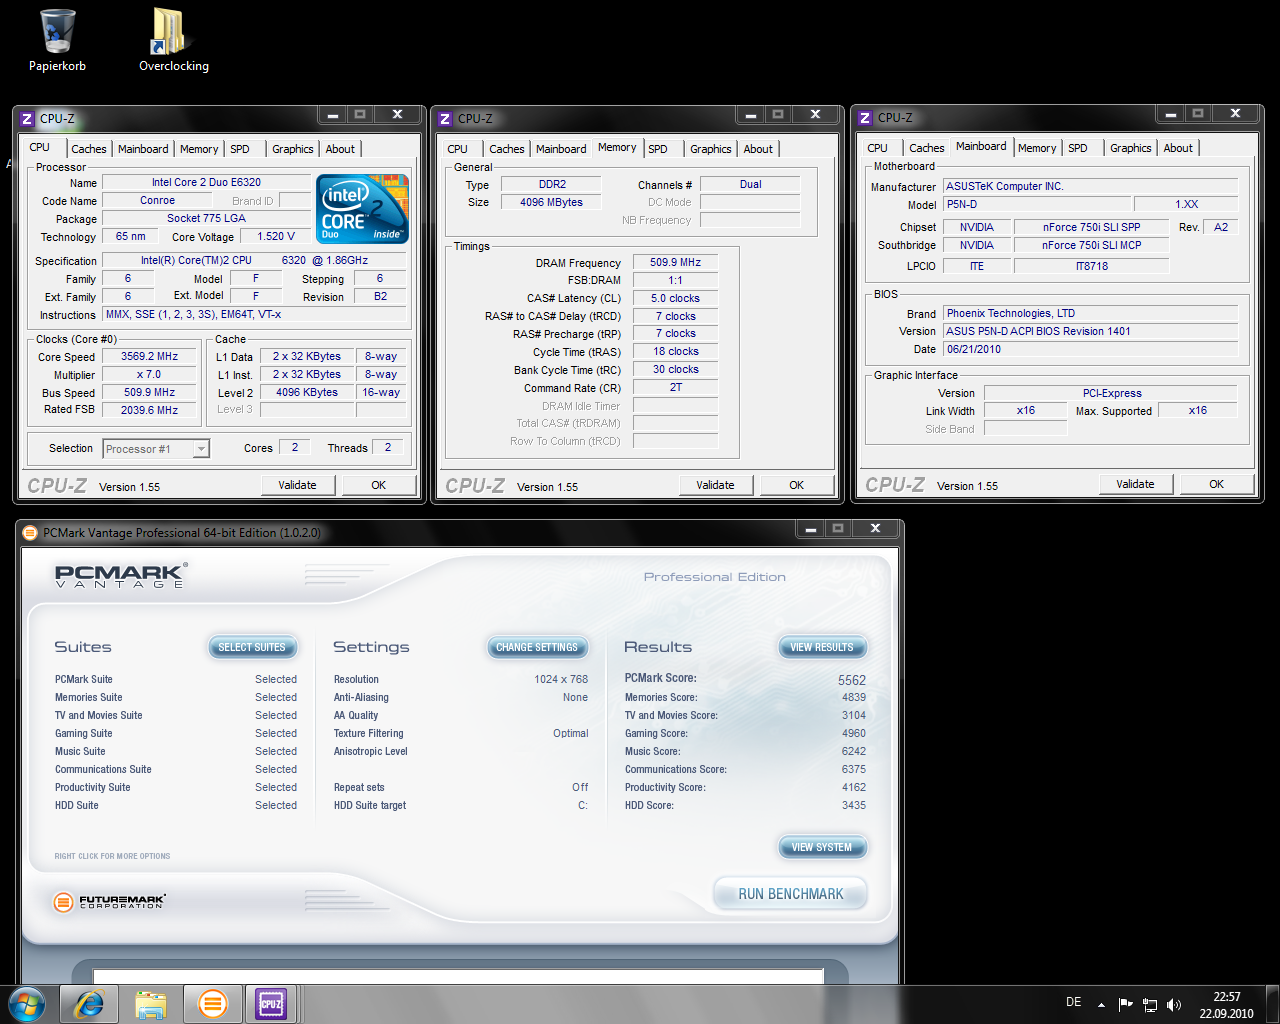Image resolution: width=1280 pixels, height=1024 pixels.
Task: Click the Multiplier x 7.0 value
Action: click(x=150, y=374)
